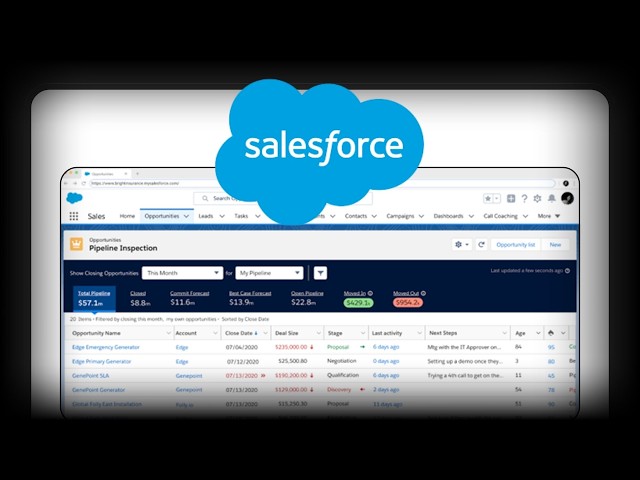Image resolution: width=640 pixels, height=480 pixels.
Task: Click the red arrow beside Discovery stage
Action: coord(362,389)
